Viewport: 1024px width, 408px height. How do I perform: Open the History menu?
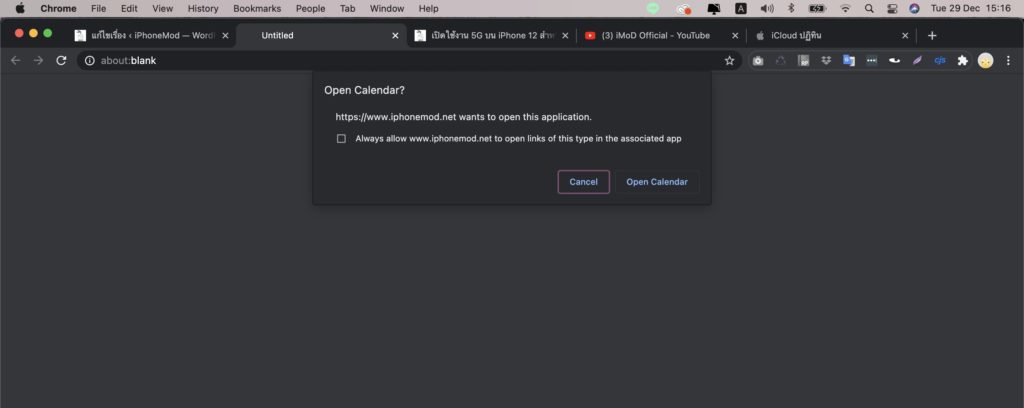pos(203,8)
